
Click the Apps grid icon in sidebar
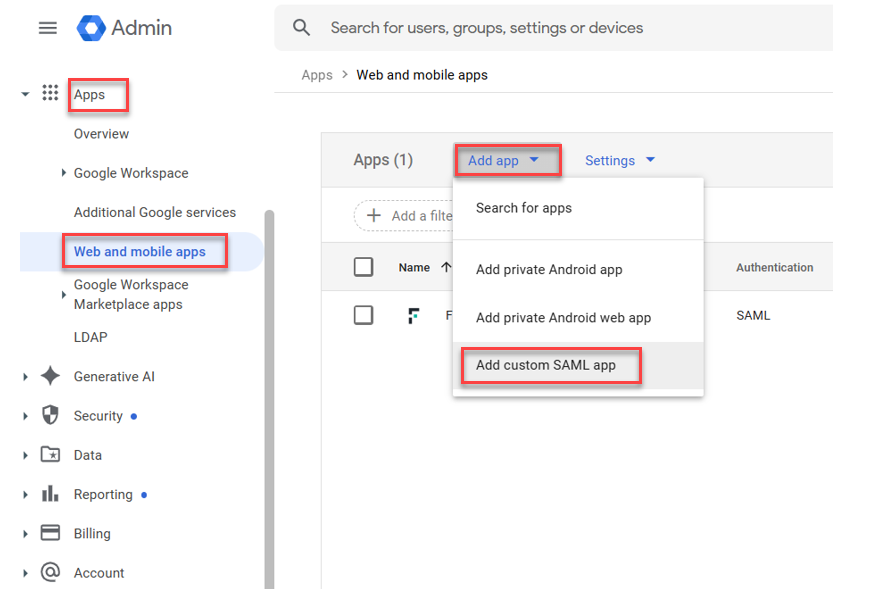(x=50, y=94)
